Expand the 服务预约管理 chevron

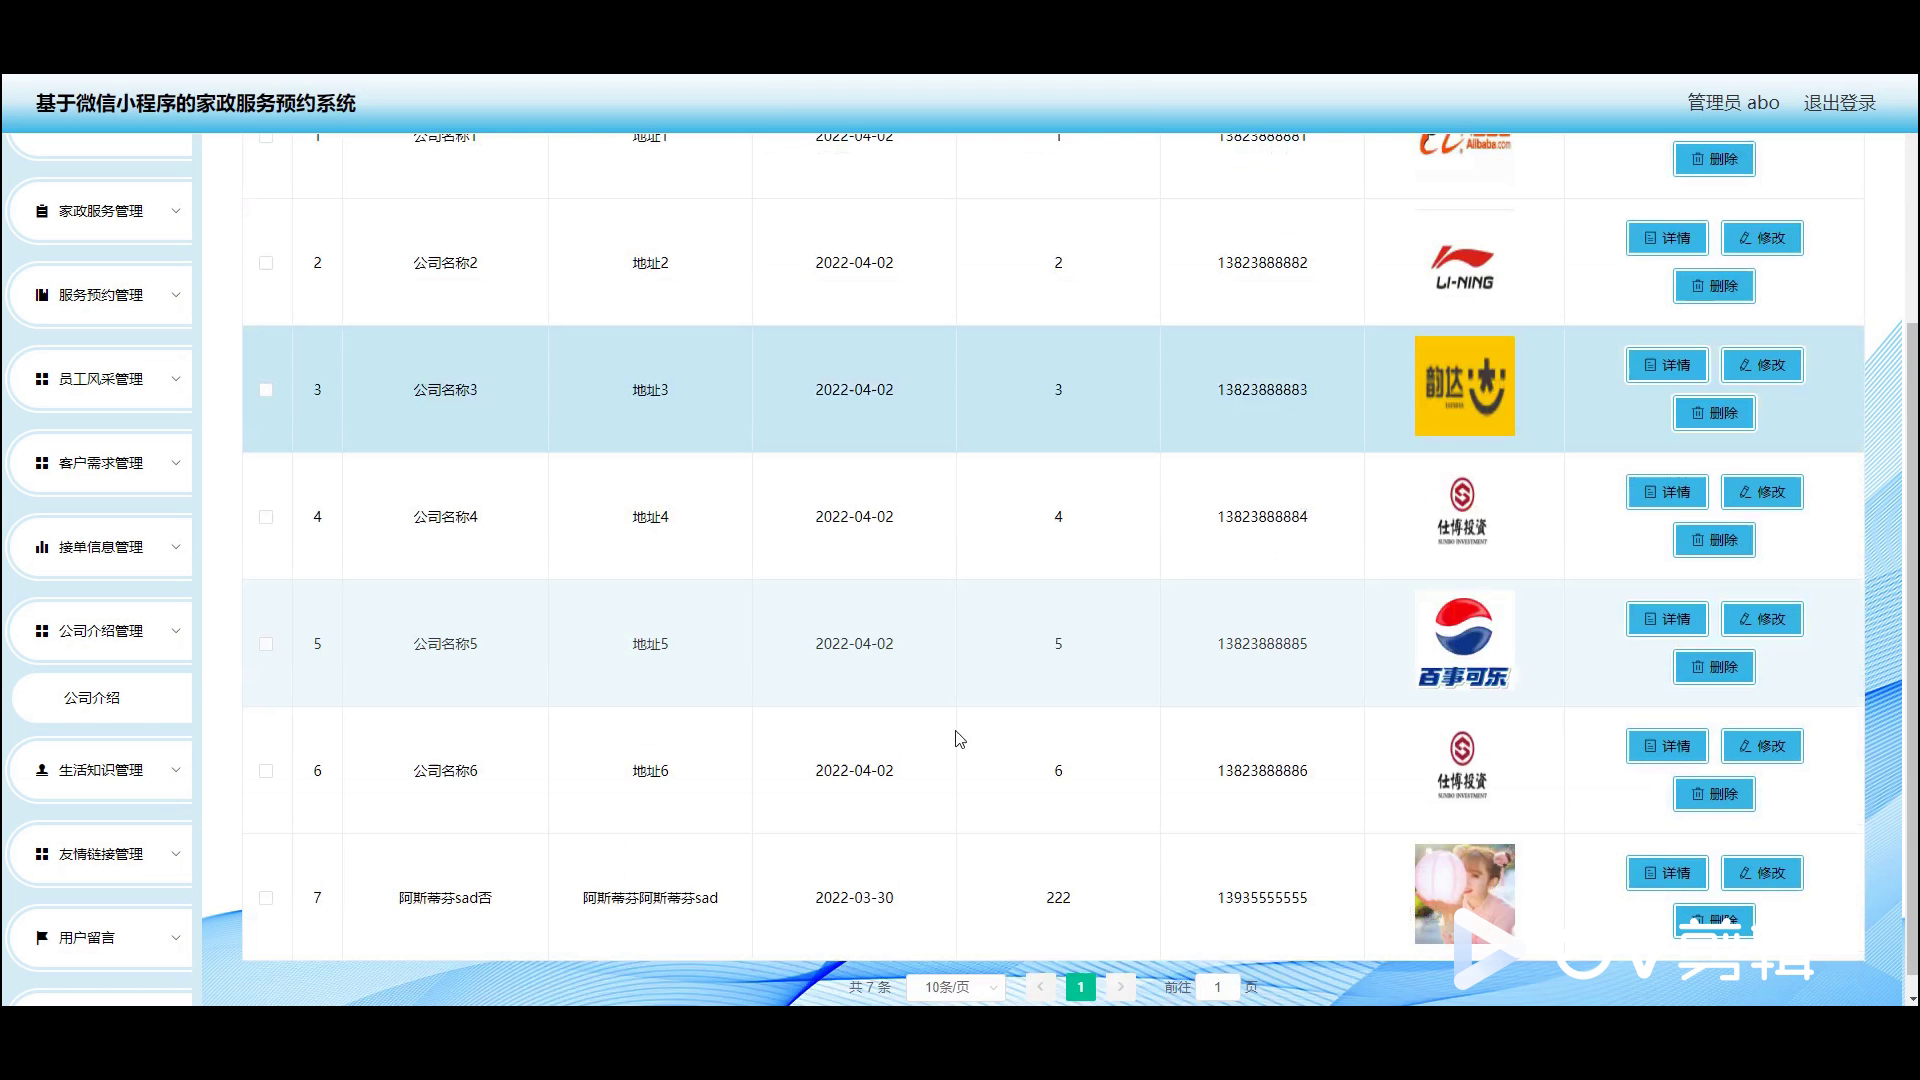click(176, 295)
